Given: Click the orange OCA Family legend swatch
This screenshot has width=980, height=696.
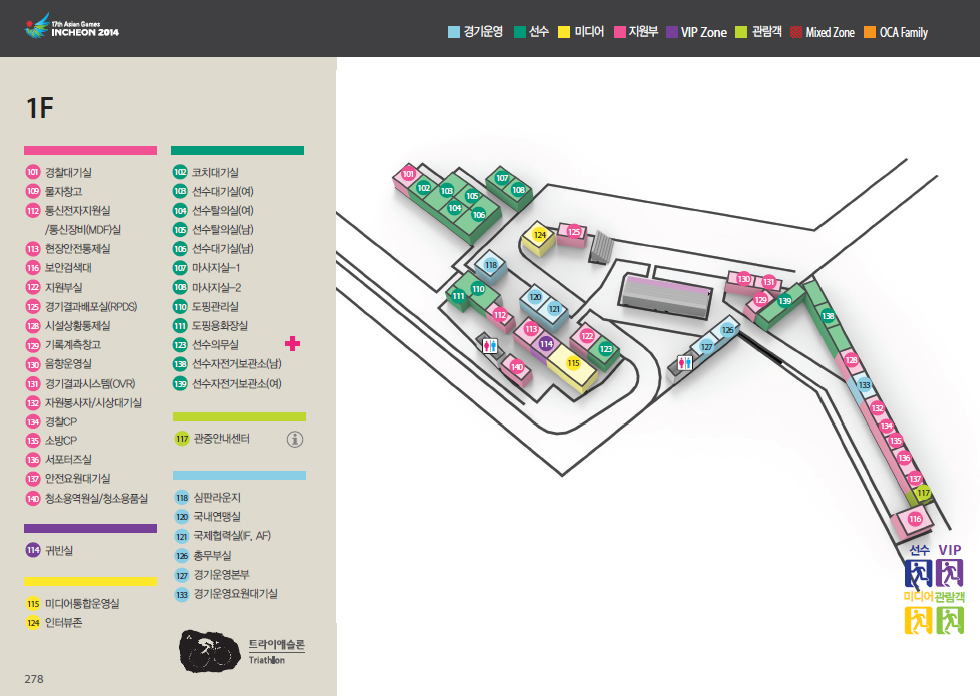Looking at the screenshot, I should pos(869,32).
